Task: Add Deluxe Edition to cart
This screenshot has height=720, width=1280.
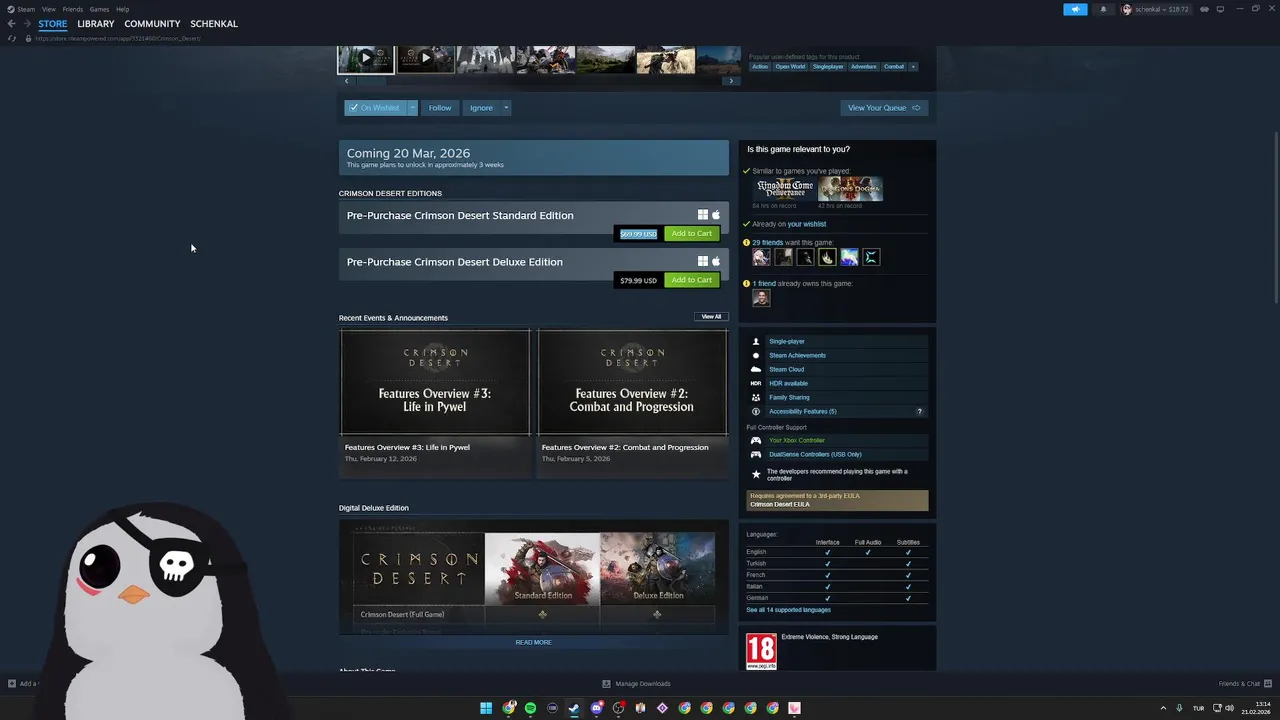Action: (x=692, y=280)
